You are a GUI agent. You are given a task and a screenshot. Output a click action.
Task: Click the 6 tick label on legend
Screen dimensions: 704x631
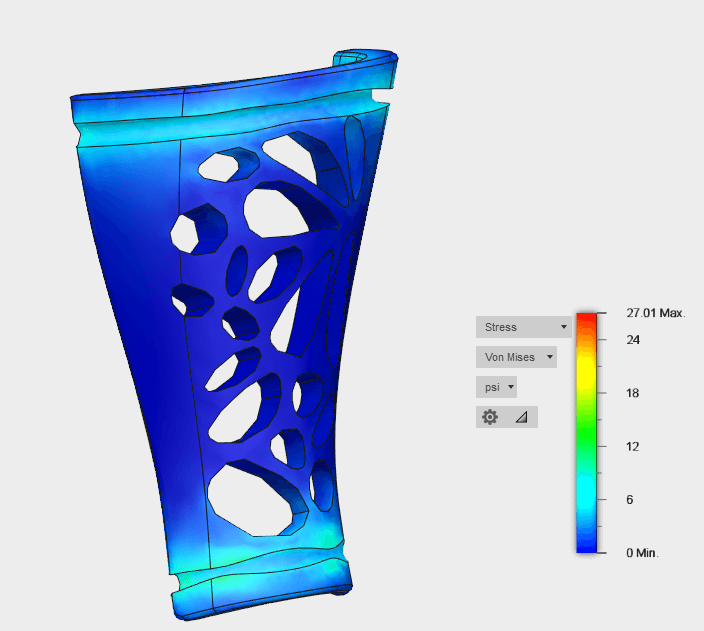630,500
